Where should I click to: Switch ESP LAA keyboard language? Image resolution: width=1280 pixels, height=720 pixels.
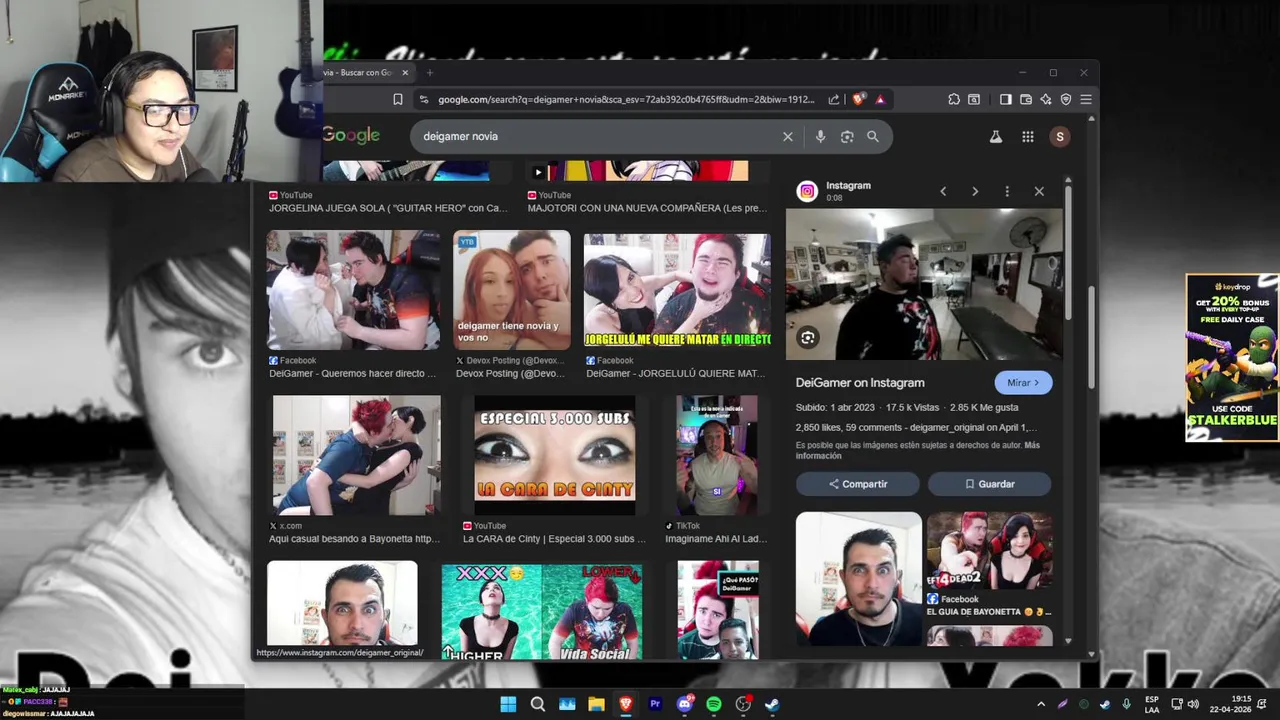click(1152, 704)
